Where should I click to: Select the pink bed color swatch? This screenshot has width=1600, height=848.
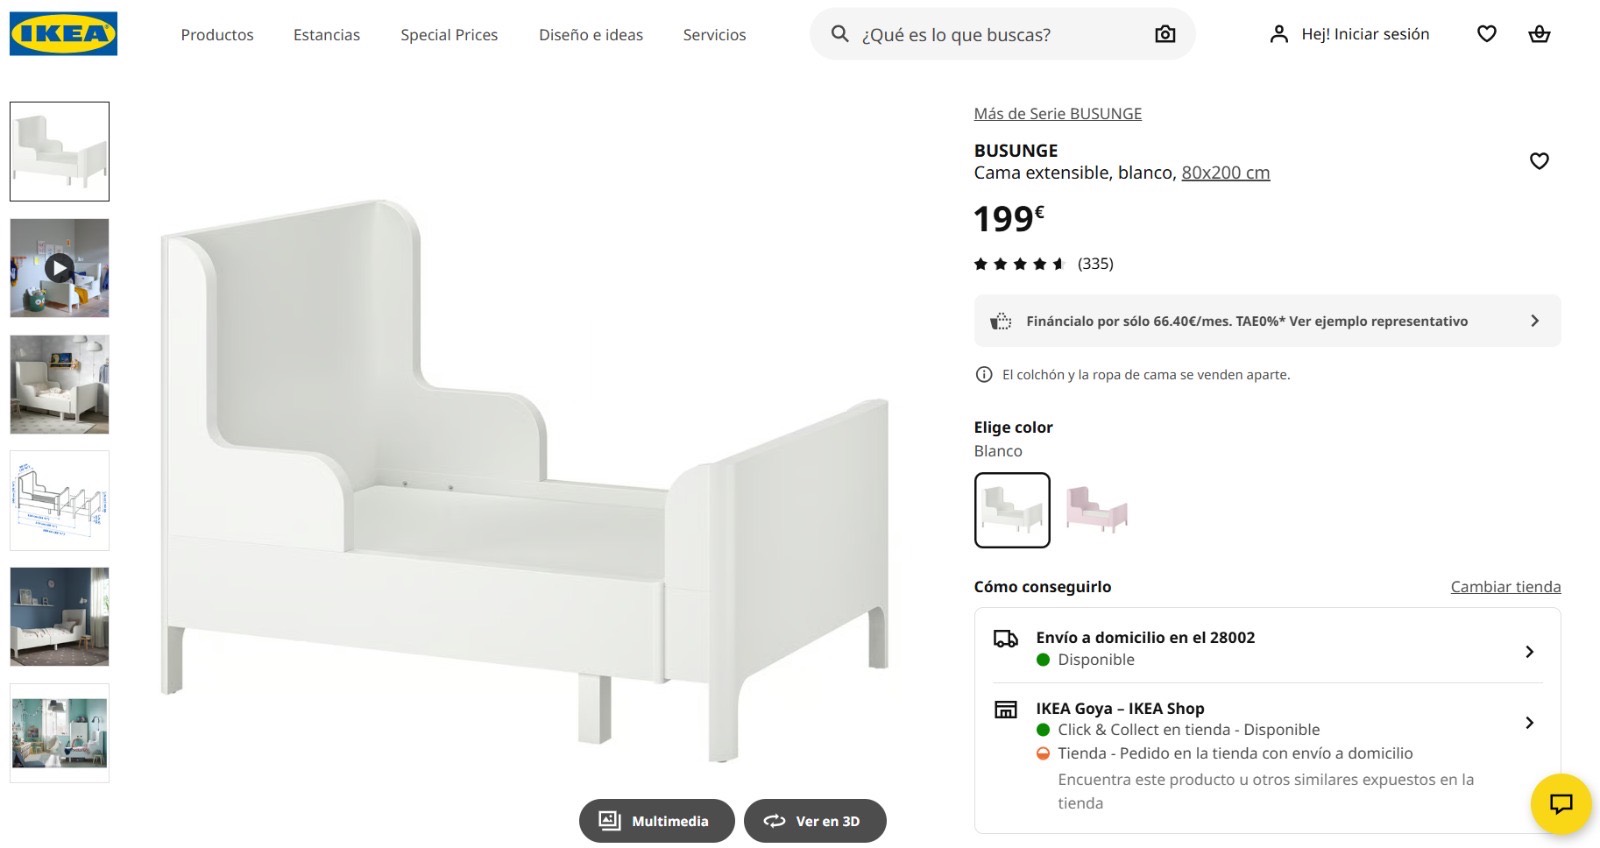[1097, 510]
